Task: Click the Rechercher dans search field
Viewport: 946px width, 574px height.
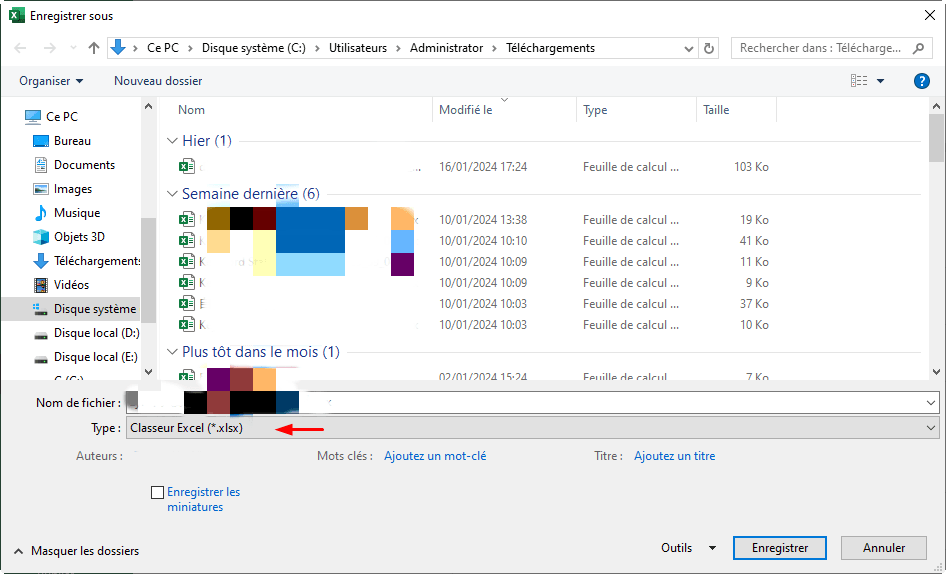Action: tap(820, 48)
